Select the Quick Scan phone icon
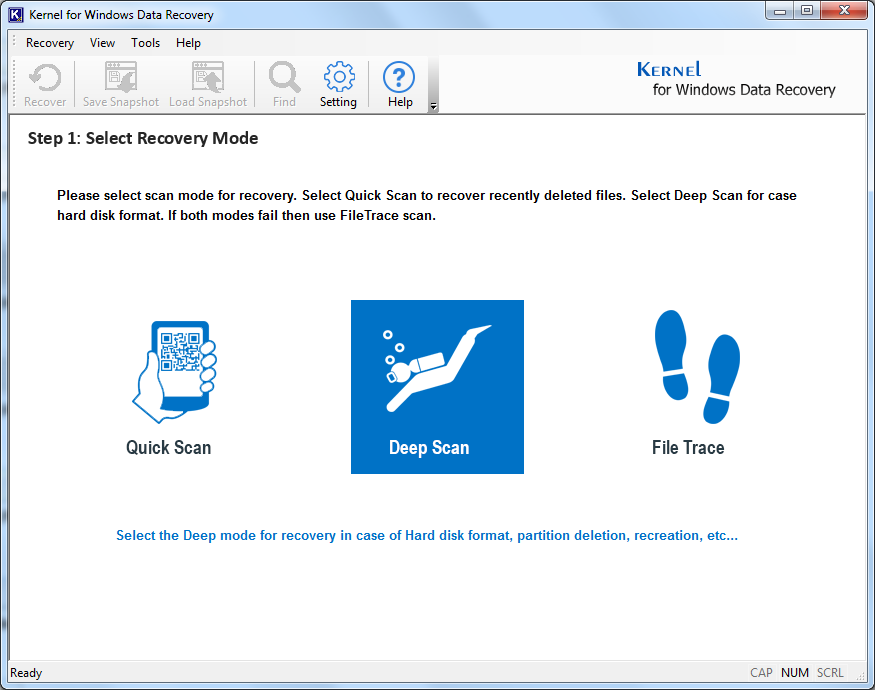 click(x=174, y=372)
